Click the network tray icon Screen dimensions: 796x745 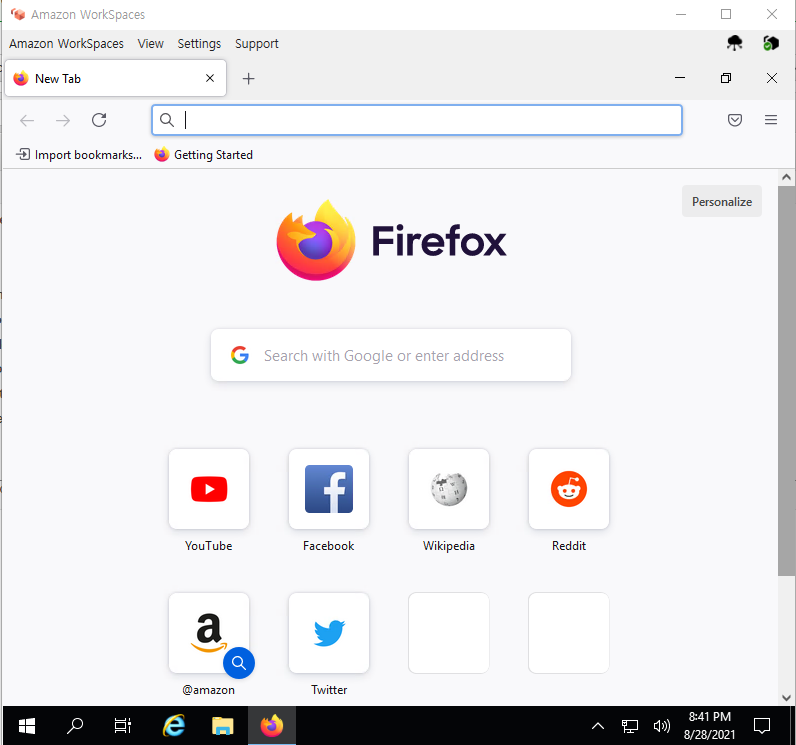(629, 726)
